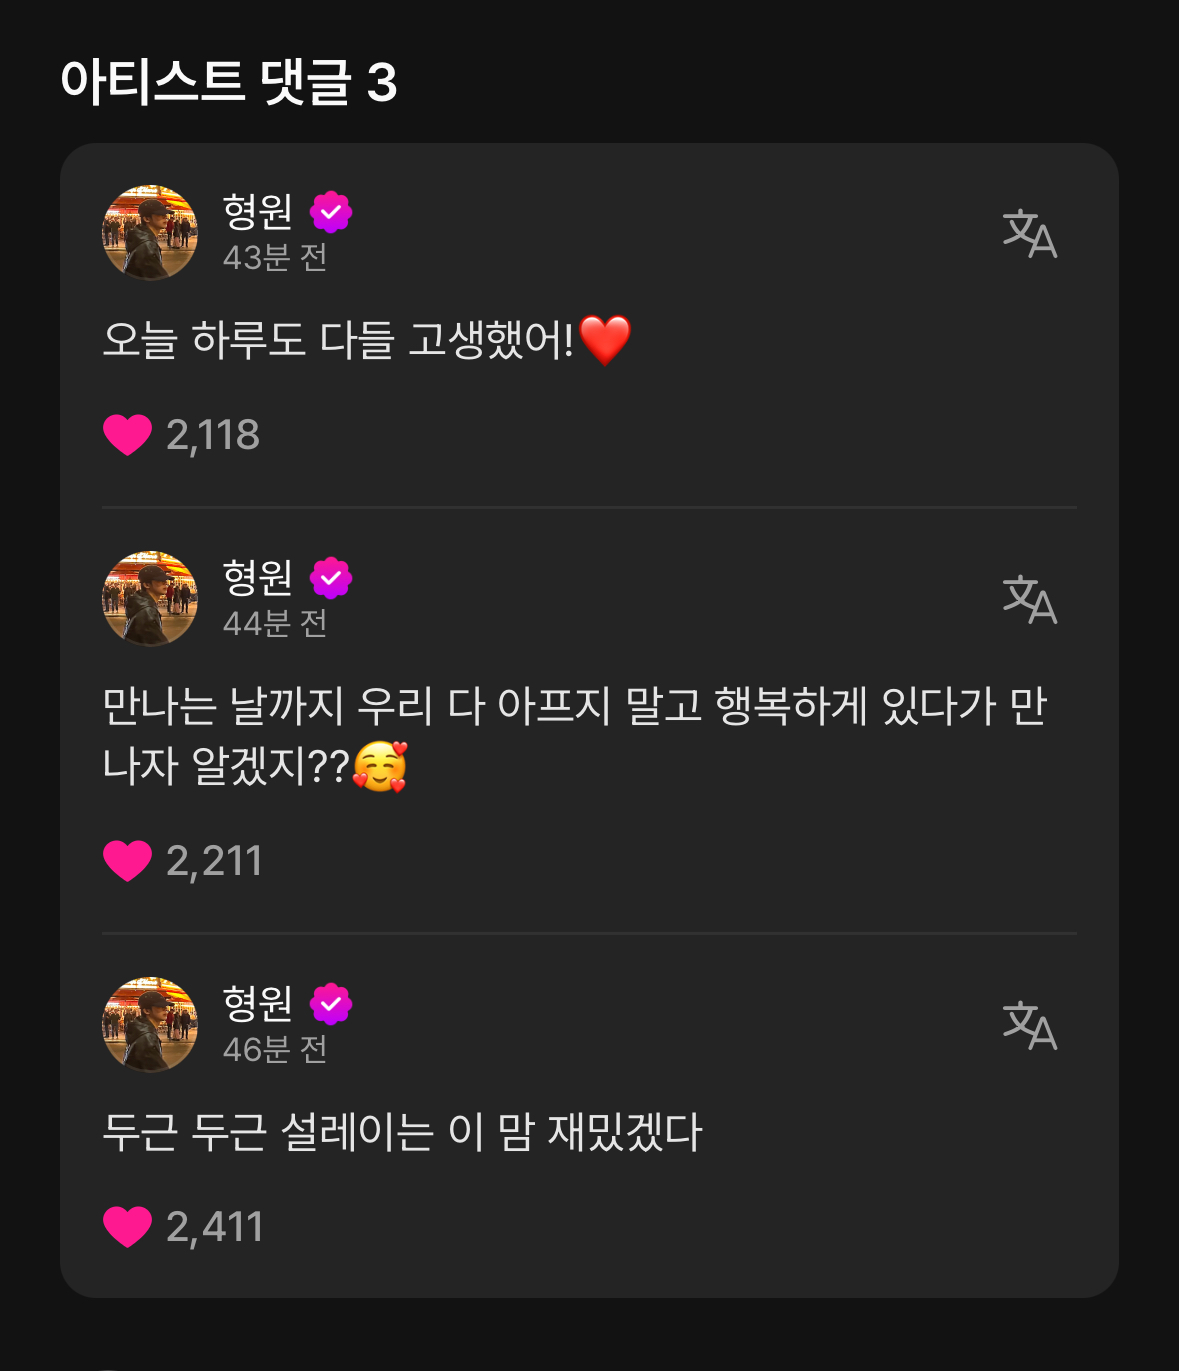Like the comment with 2,411 hearts
Screen dimensions: 1179x1371
click(127, 1227)
